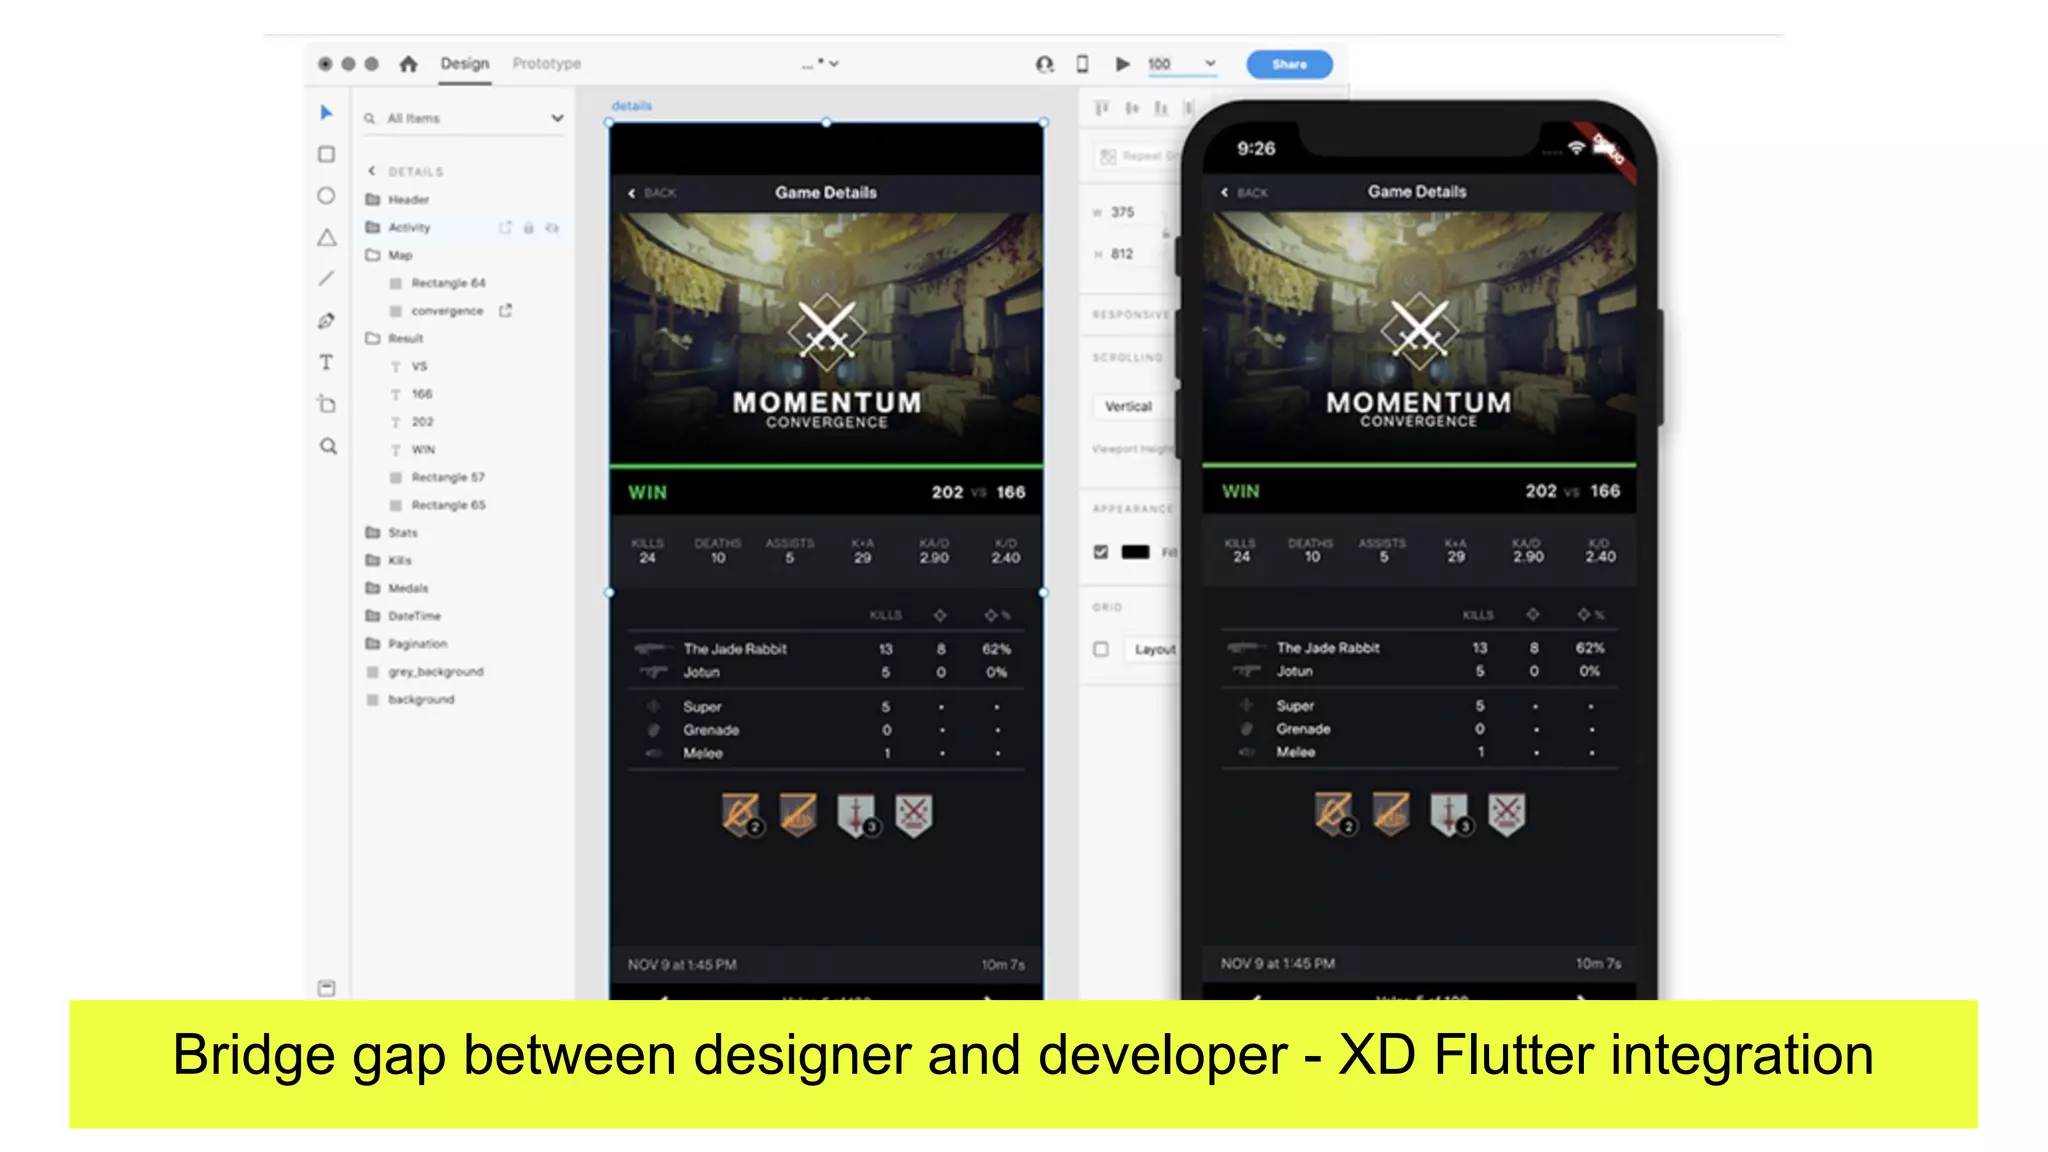Screen dimensions: 2048x1152
Task: Expand the Header folder layer
Action: (373, 199)
